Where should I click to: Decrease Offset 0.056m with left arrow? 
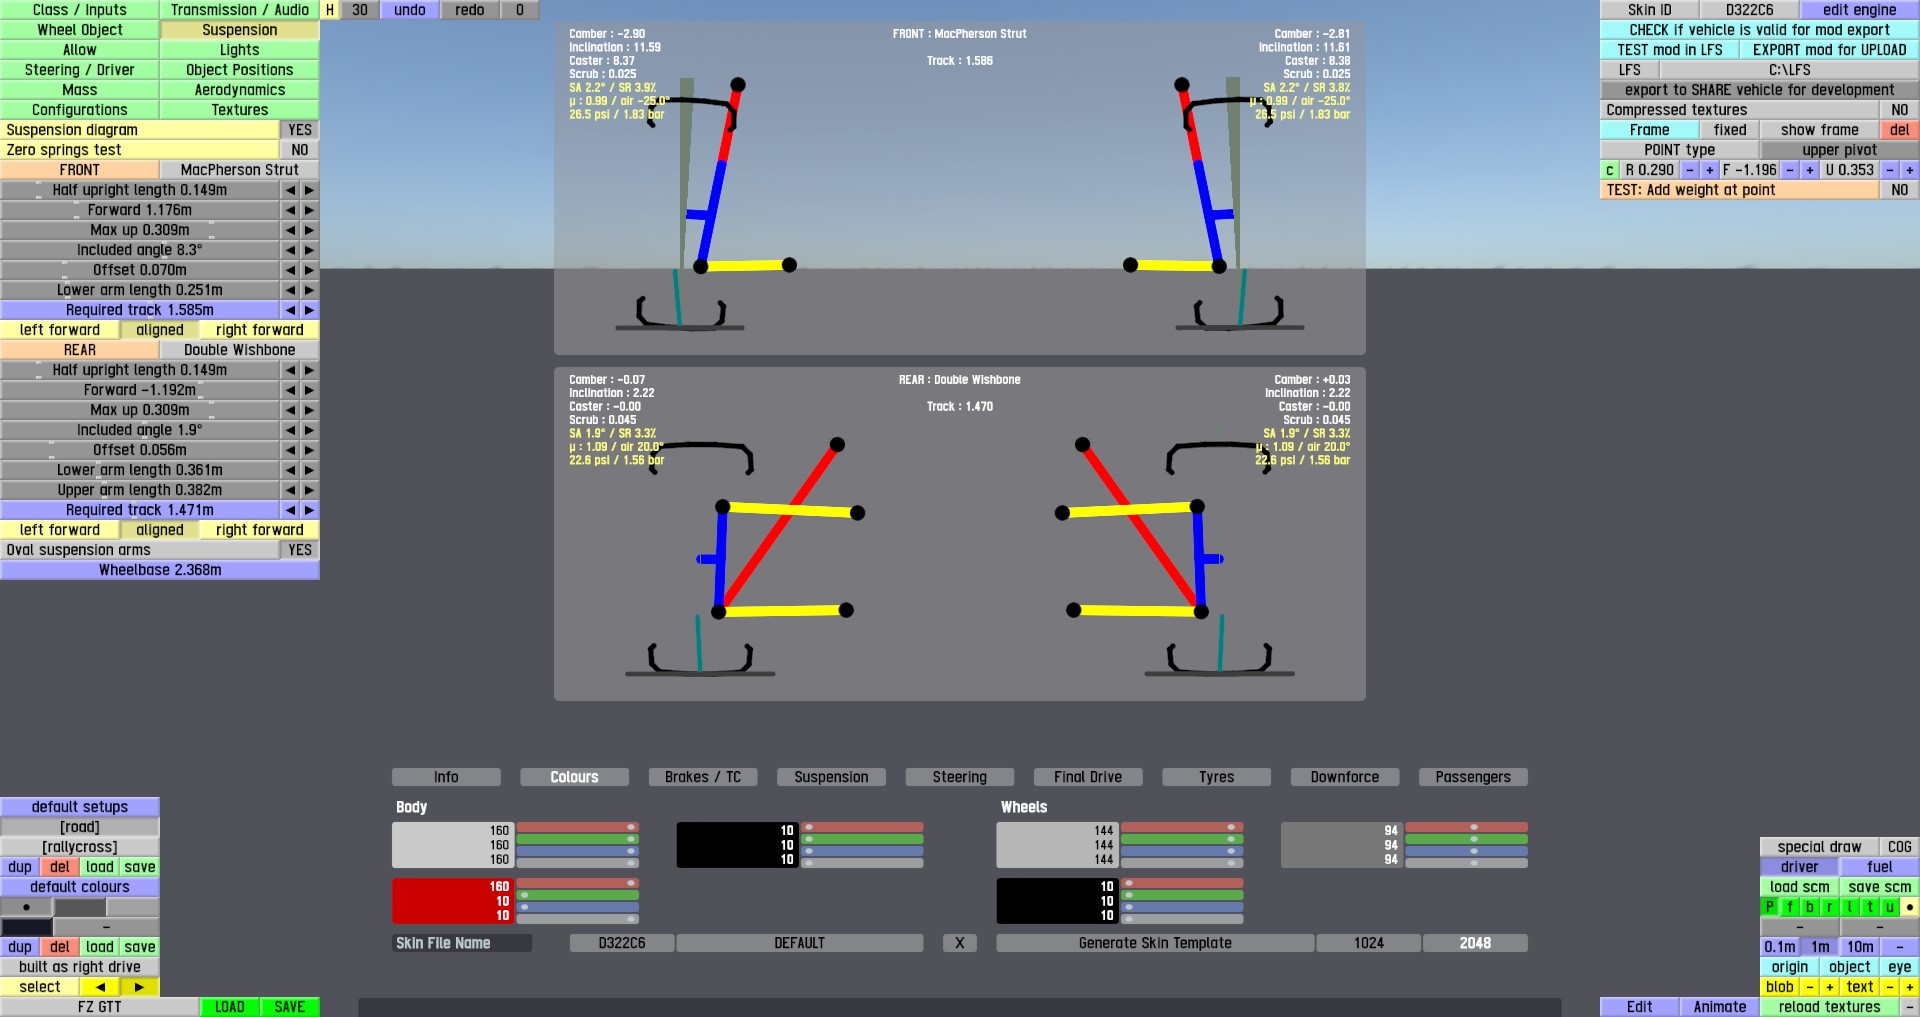(x=290, y=450)
